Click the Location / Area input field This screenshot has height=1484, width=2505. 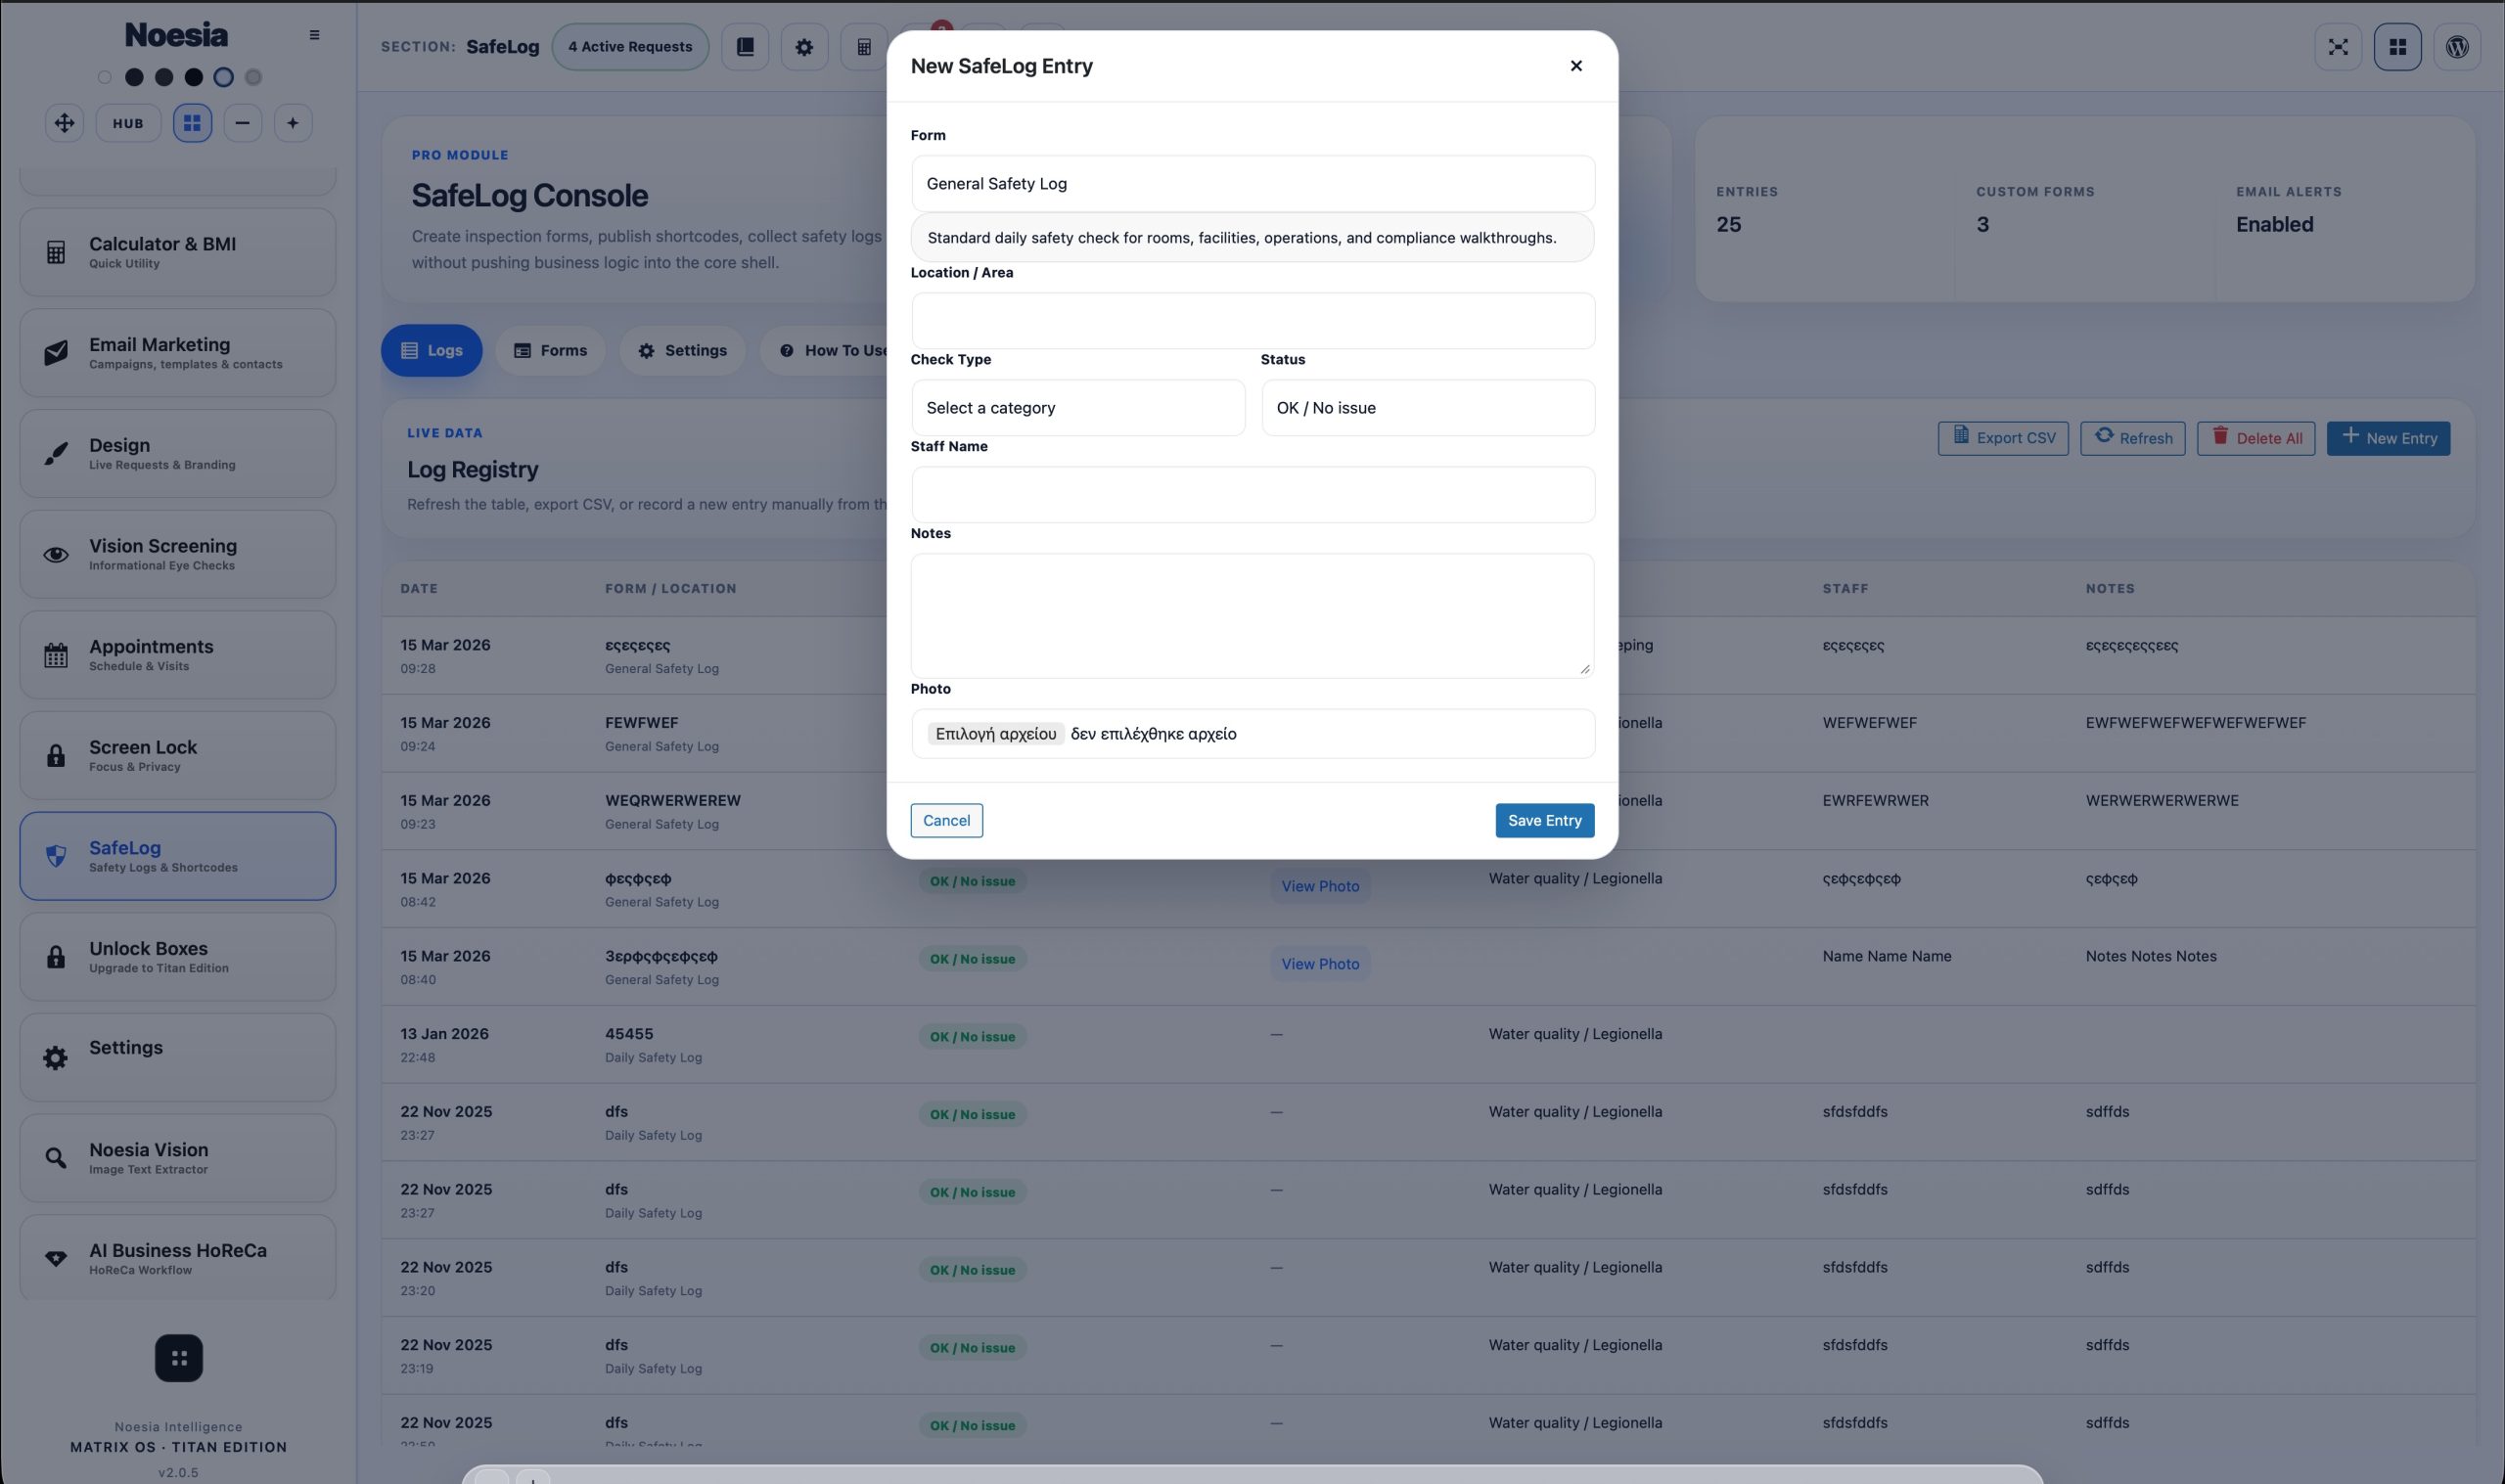[x=1252, y=321]
